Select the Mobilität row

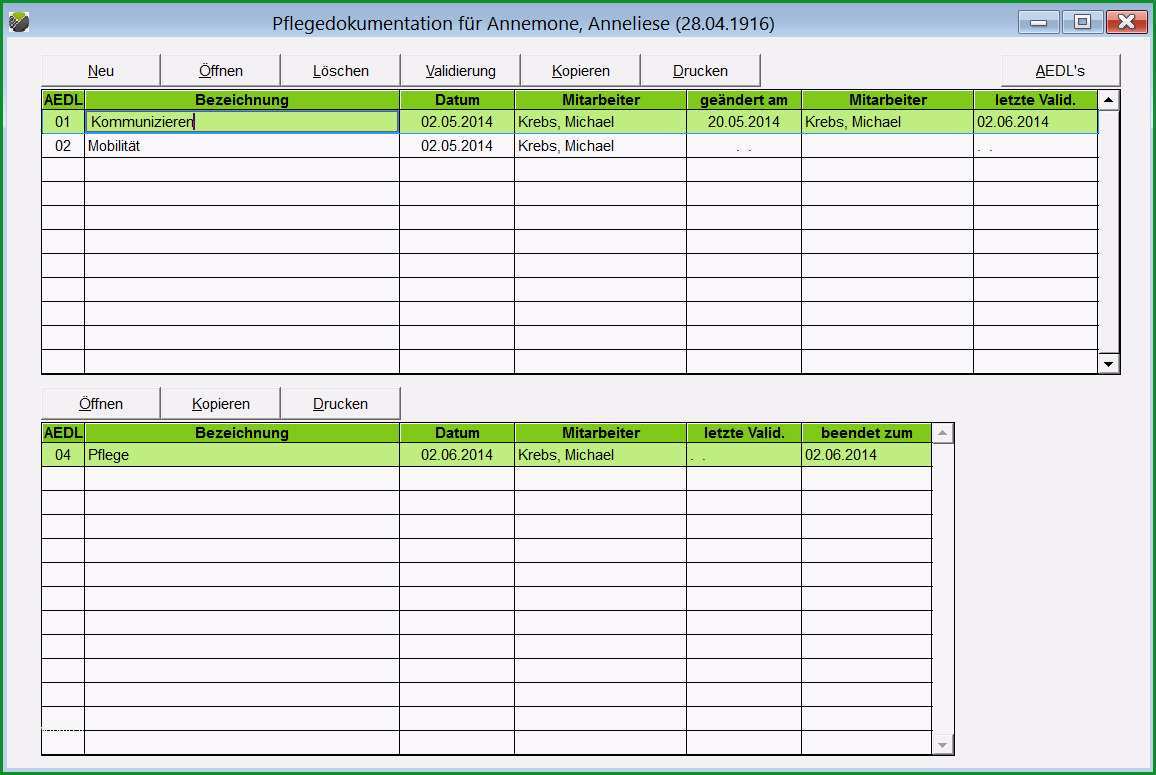click(569, 146)
